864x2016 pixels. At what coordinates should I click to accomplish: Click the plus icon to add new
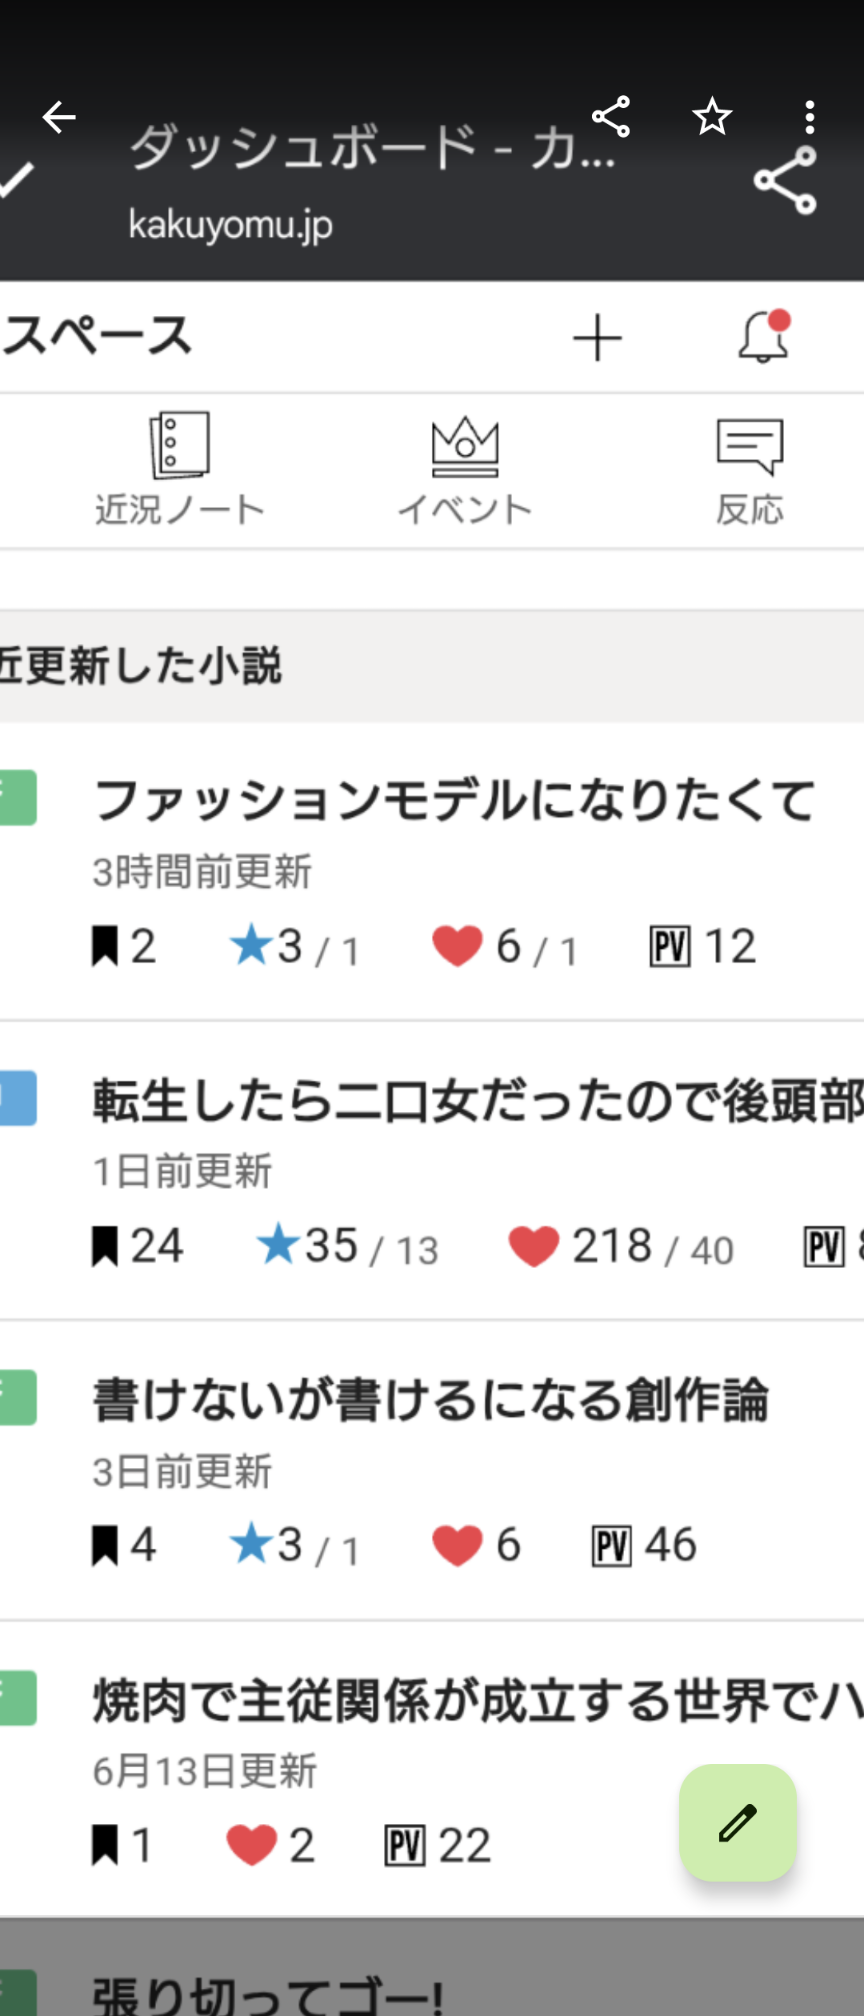tap(597, 337)
